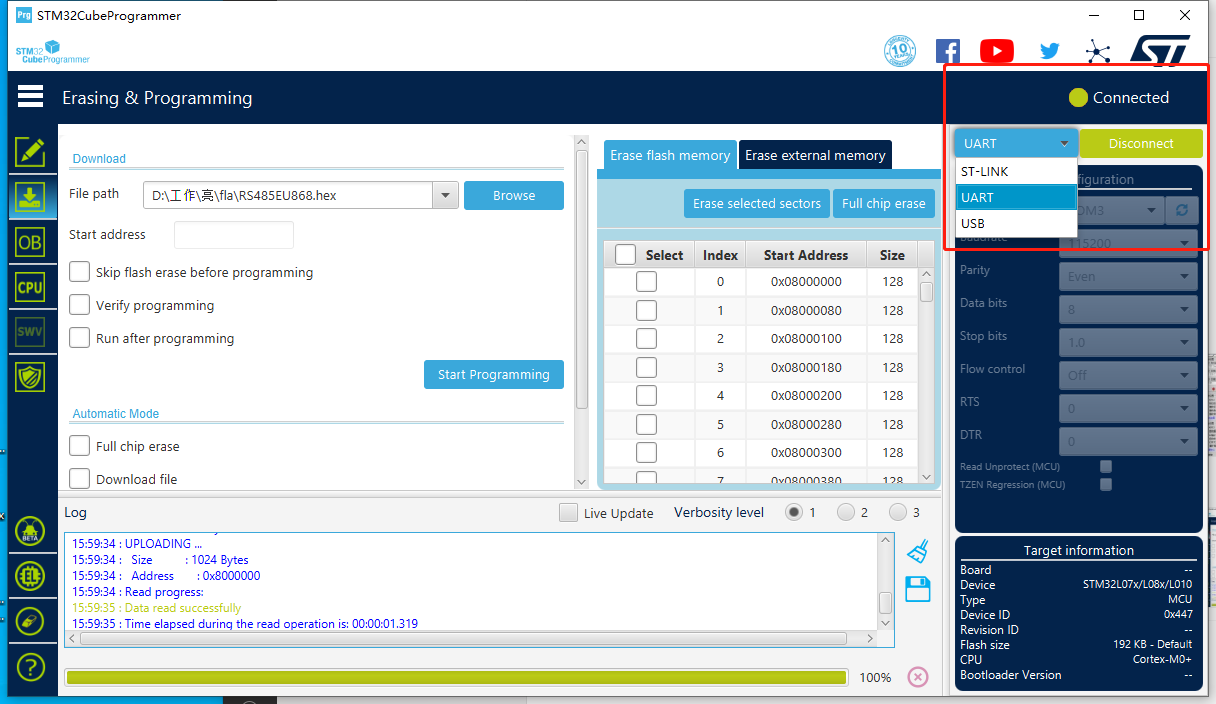Click the Disconnect button
Viewport: 1216px width, 704px height.
(x=1141, y=143)
